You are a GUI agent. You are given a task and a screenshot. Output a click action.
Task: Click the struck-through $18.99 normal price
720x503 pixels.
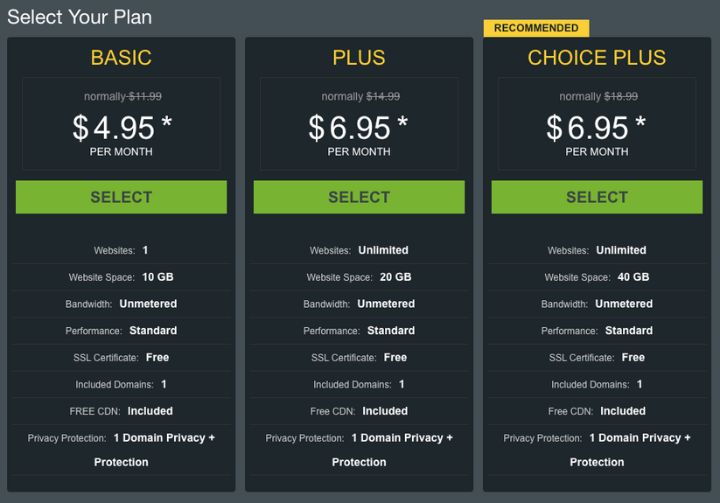pos(621,96)
